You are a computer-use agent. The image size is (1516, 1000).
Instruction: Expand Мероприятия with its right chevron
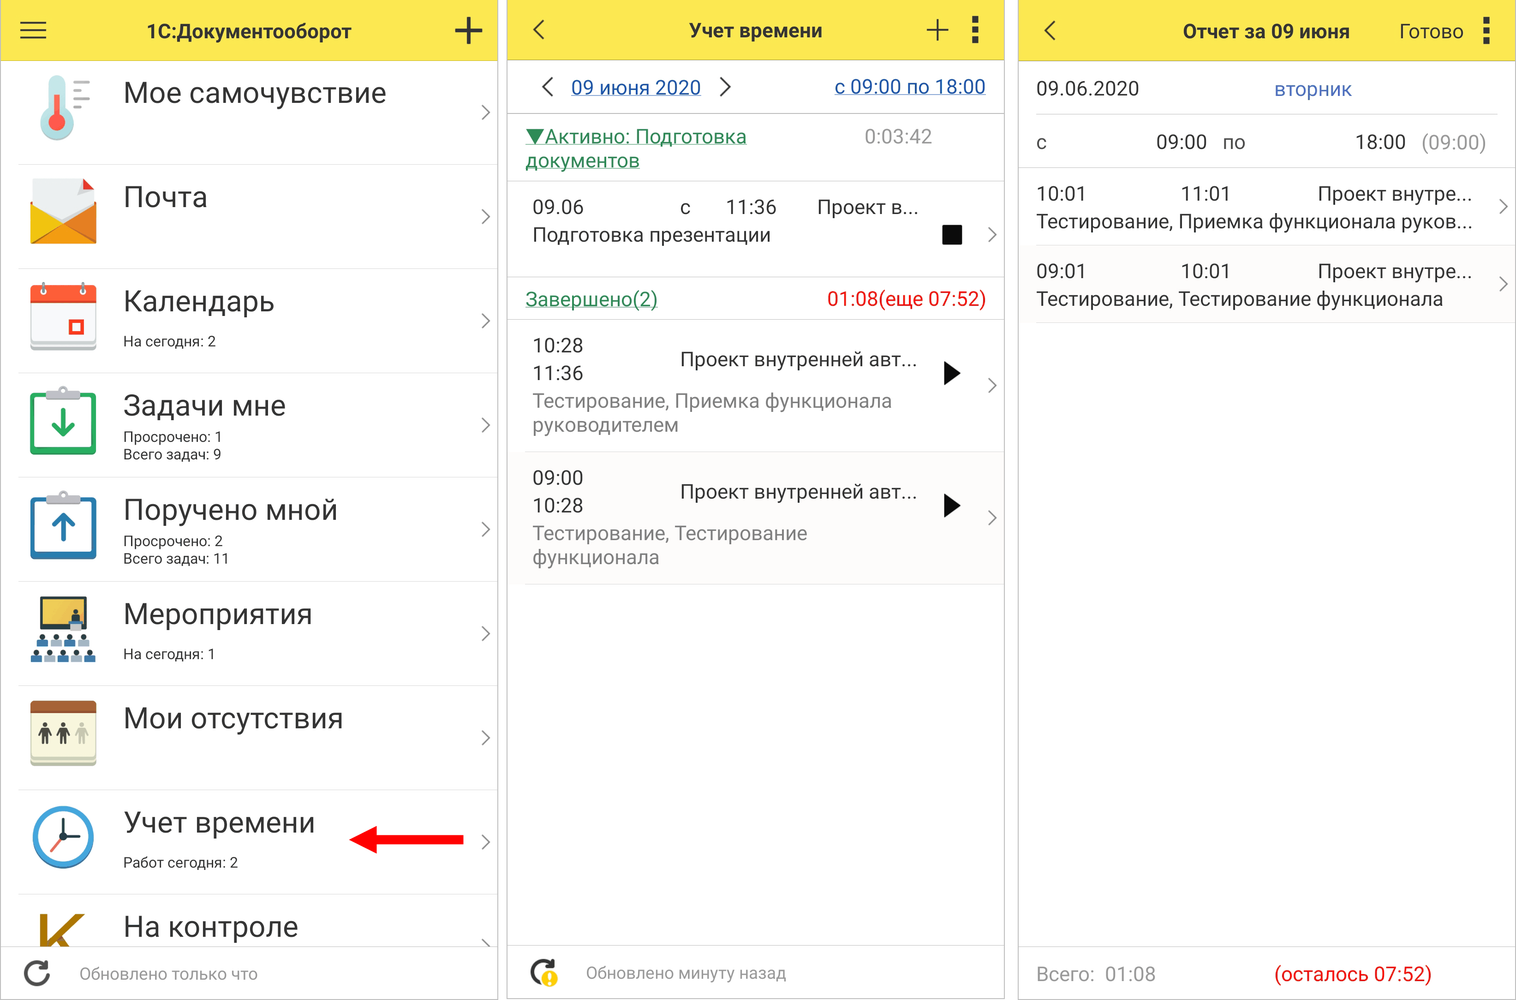485,633
